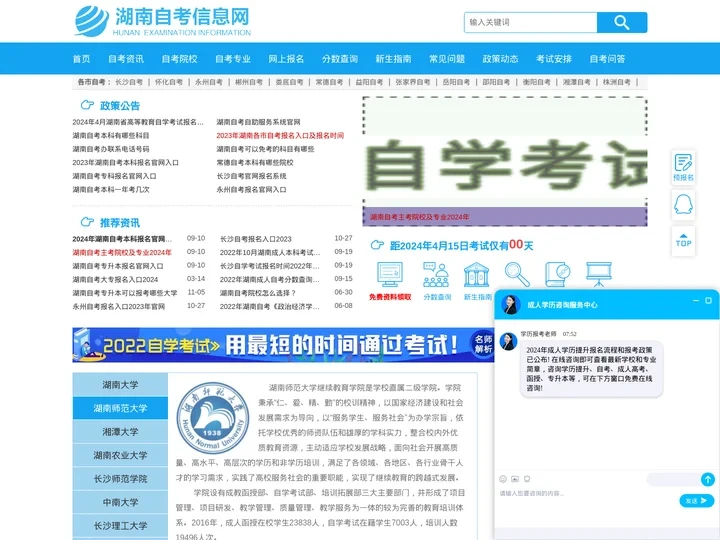Open news 湖南自考院校怎么选择？

[258, 292]
